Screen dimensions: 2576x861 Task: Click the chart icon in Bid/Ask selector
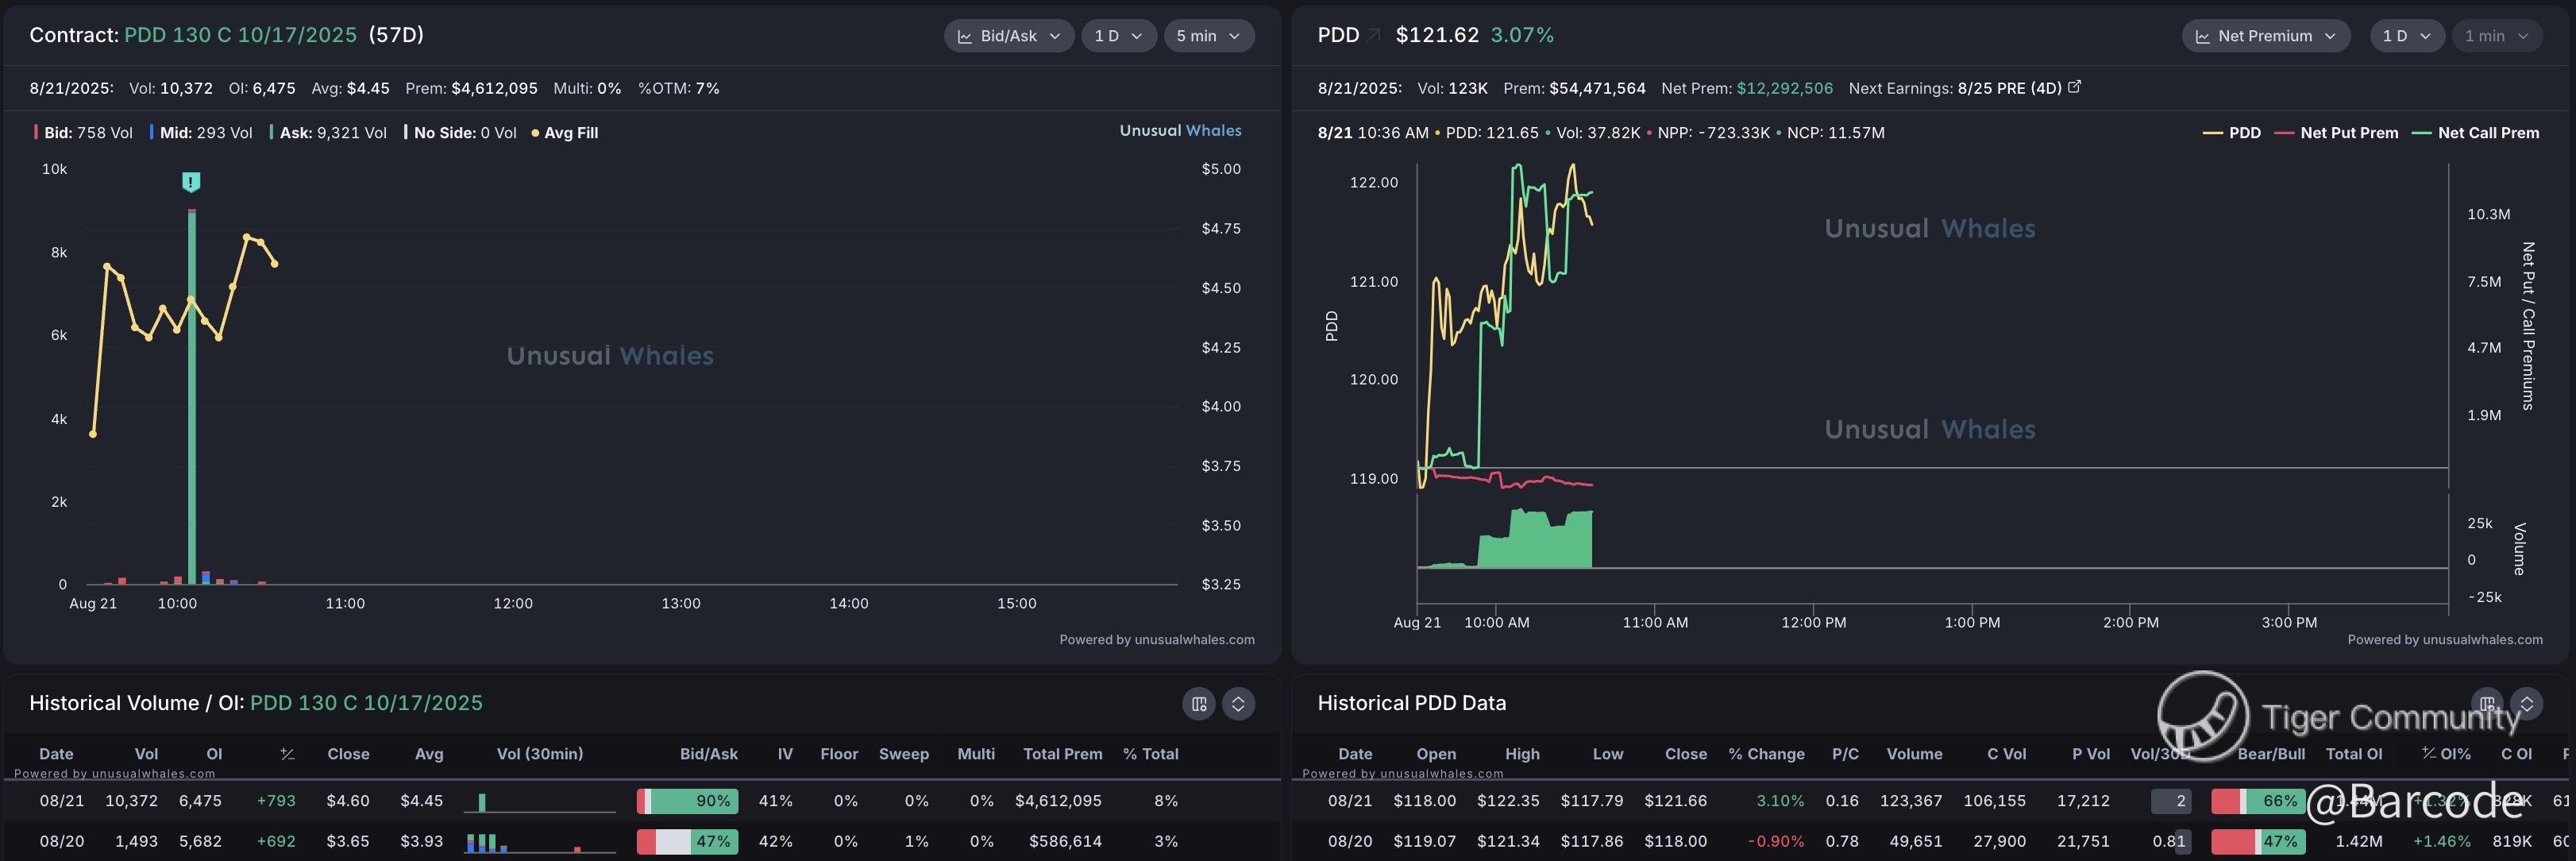pos(965,36)
